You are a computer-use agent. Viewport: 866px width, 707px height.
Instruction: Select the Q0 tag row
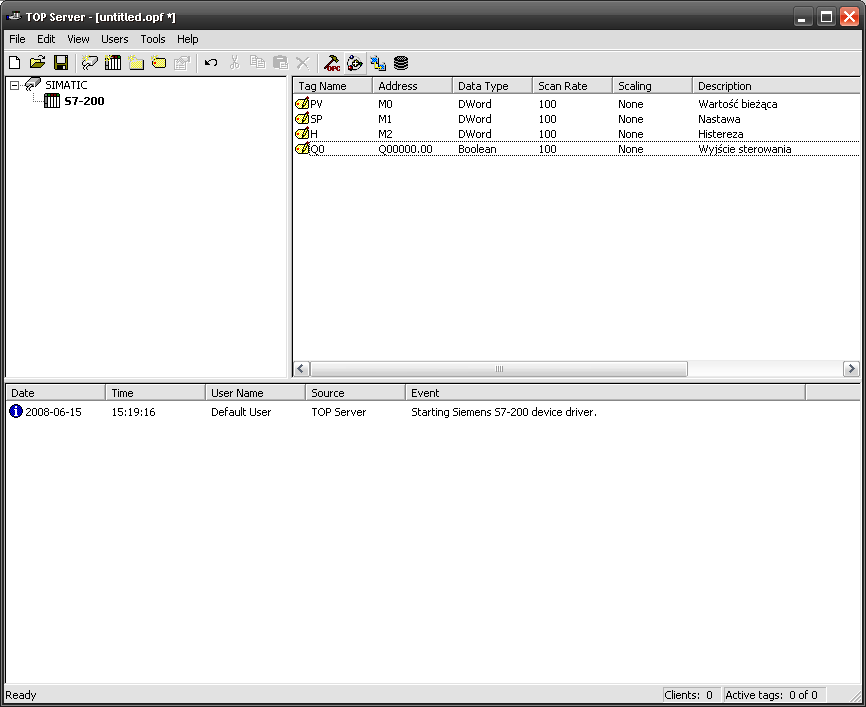click(317, 149)
